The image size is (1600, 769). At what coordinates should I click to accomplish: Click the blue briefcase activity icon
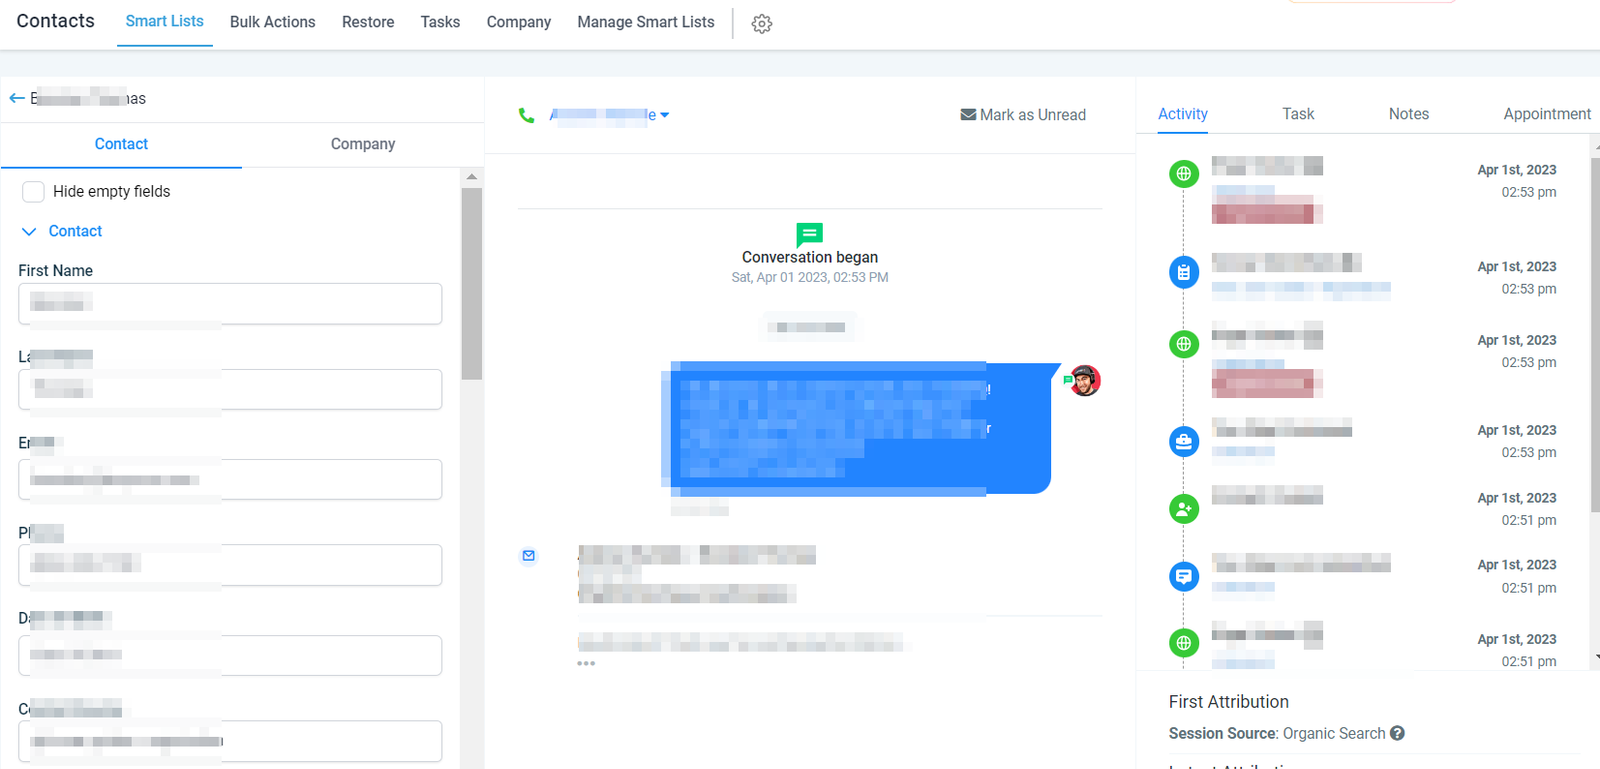pos(1184,441)
